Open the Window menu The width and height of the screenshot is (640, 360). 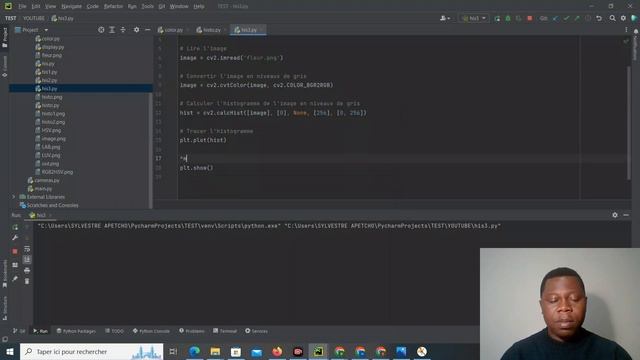coord(179,7)
